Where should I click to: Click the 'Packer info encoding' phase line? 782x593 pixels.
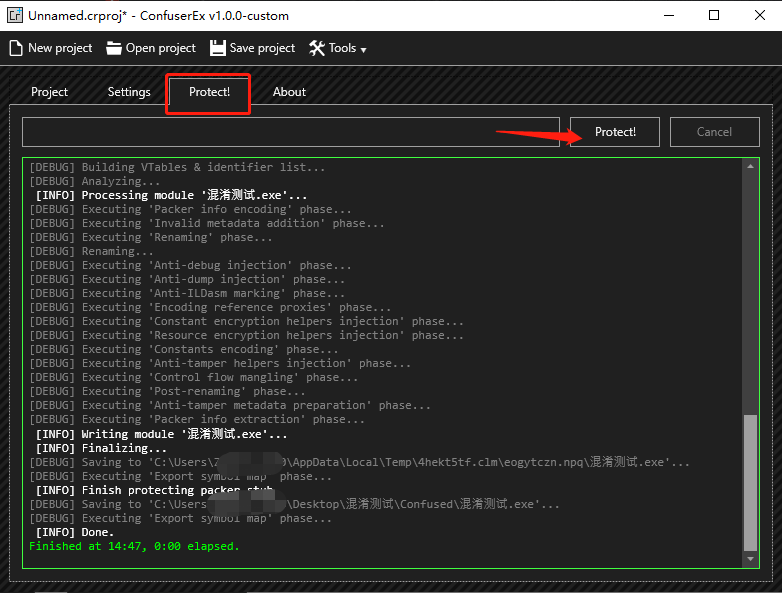[x=190, y=209]
